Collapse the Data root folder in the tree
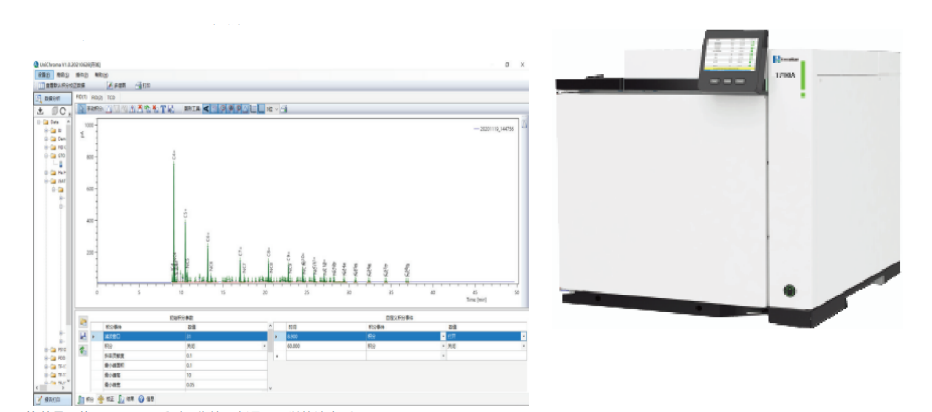This screenshot has width=932, height=412. click(38, 122)
